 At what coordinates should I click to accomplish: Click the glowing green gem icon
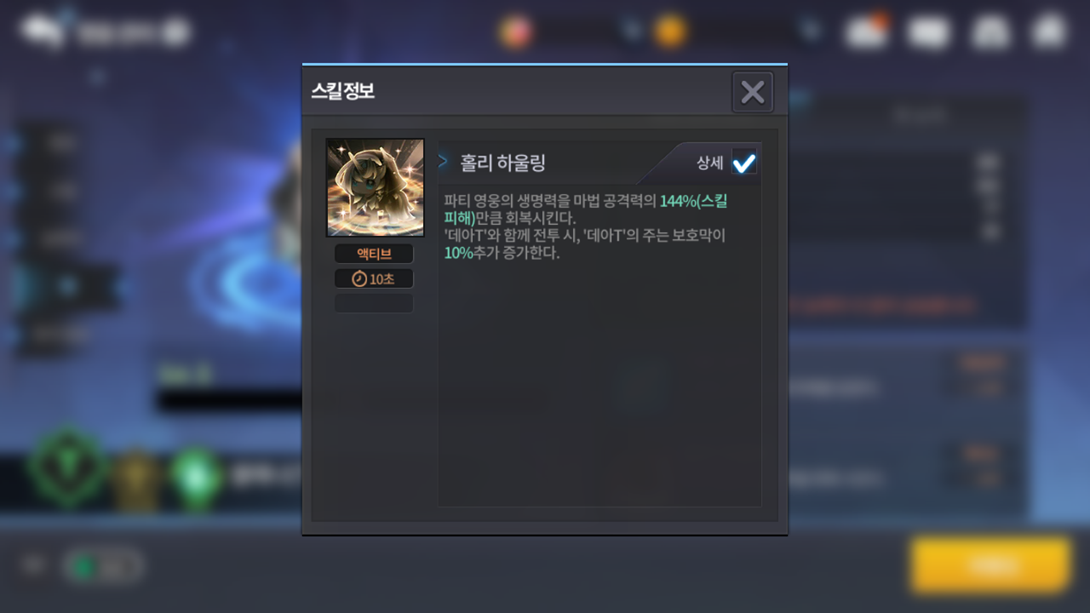coord(196,478)
